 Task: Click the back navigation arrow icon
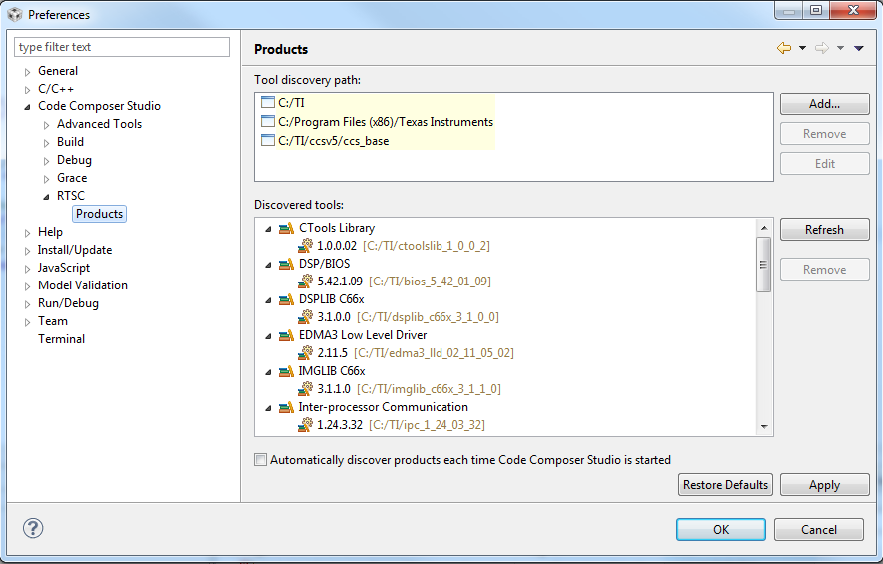click(784, 48)
